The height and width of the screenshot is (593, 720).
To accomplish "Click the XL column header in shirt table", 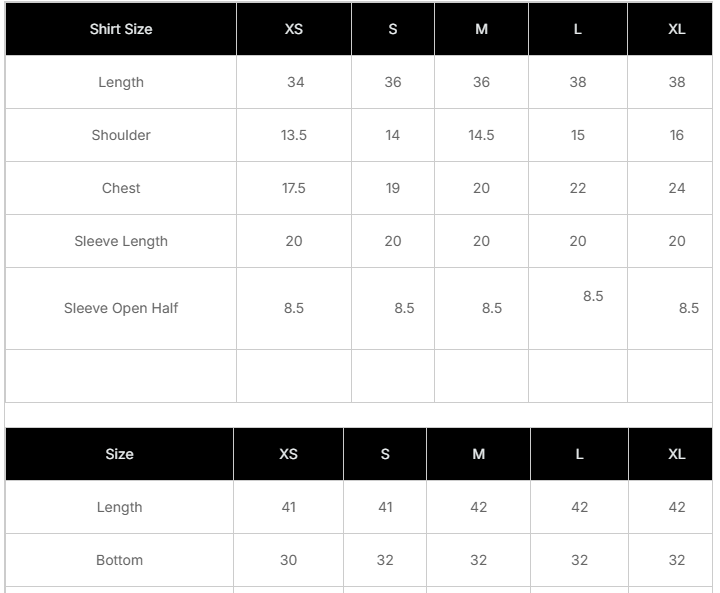I will coord(677,29).
